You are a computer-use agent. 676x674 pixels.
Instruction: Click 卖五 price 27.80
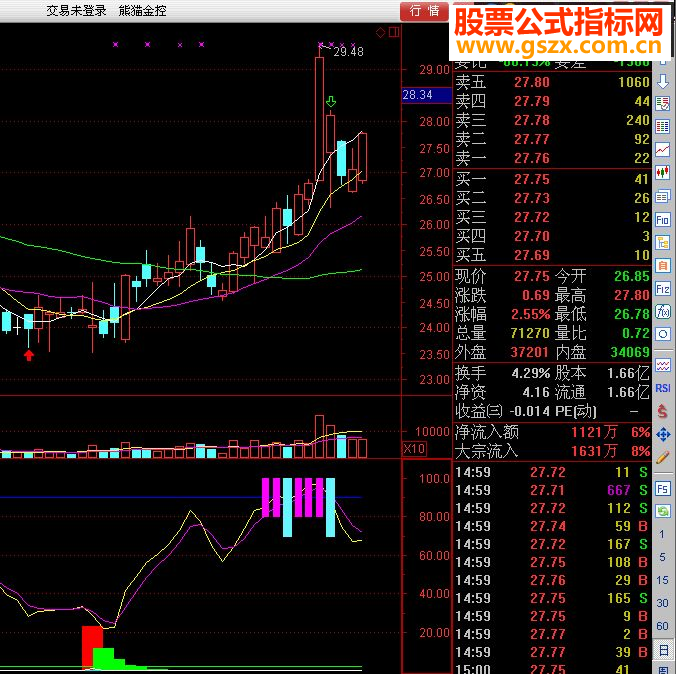(x=532, y=82)
